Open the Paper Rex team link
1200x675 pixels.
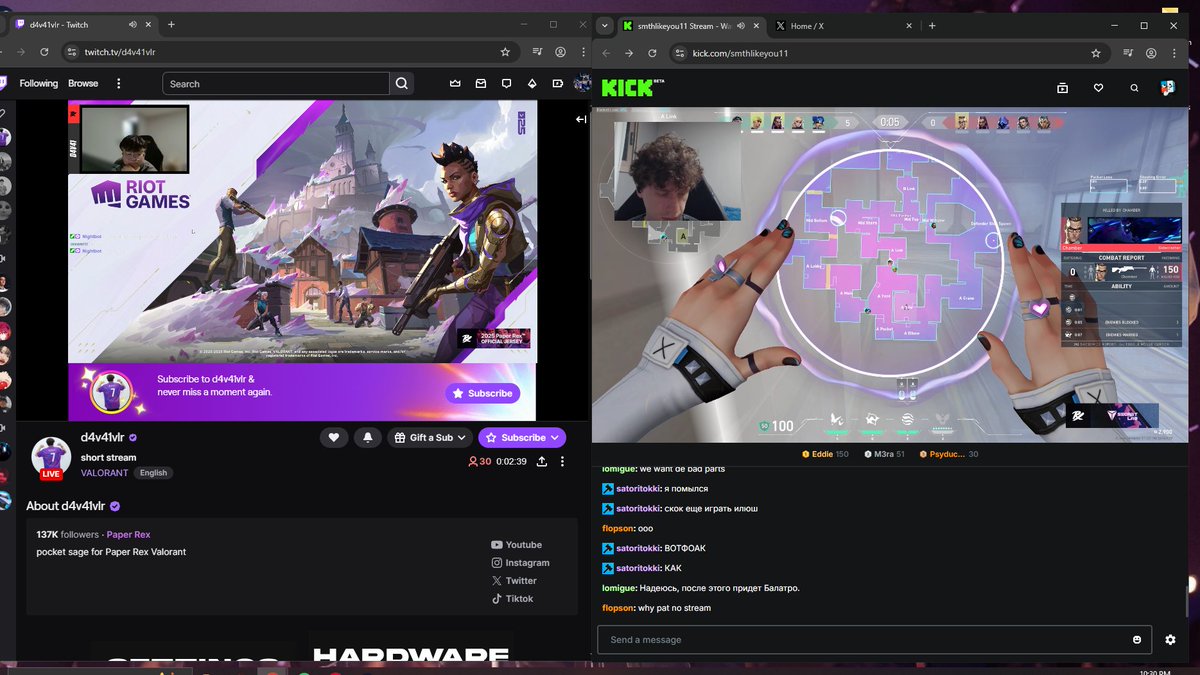coord(128,535)
